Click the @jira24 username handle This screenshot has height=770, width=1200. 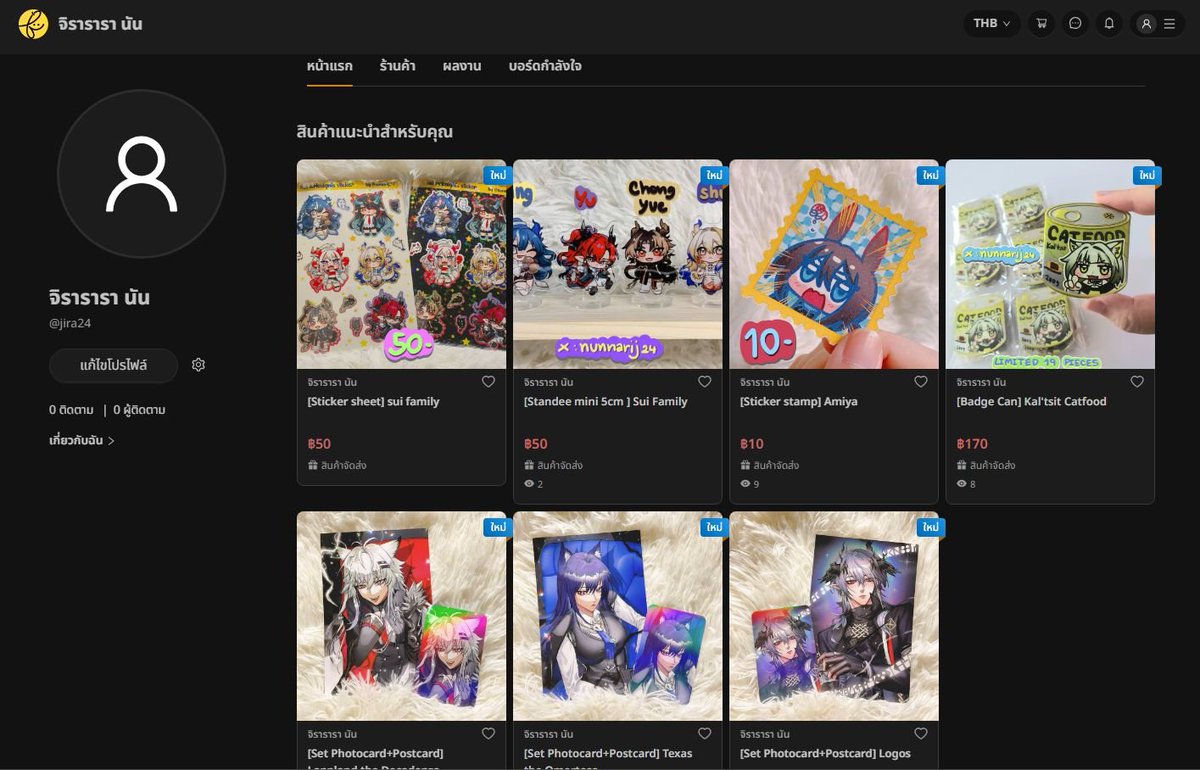pos(70,323)
